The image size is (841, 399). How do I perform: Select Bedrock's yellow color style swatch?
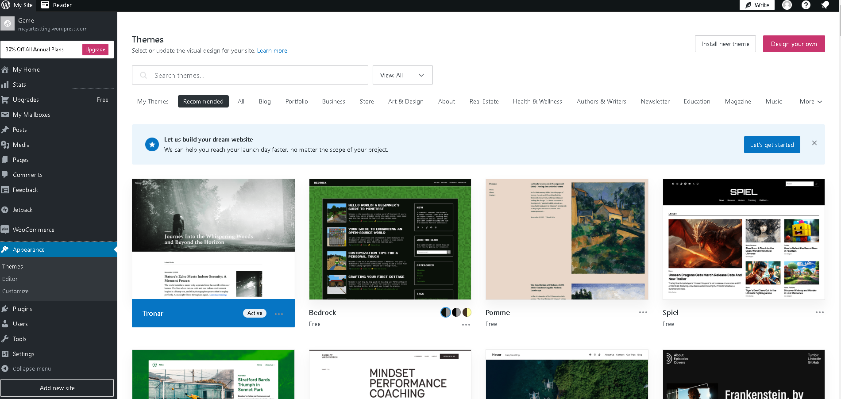pos(467,312)
